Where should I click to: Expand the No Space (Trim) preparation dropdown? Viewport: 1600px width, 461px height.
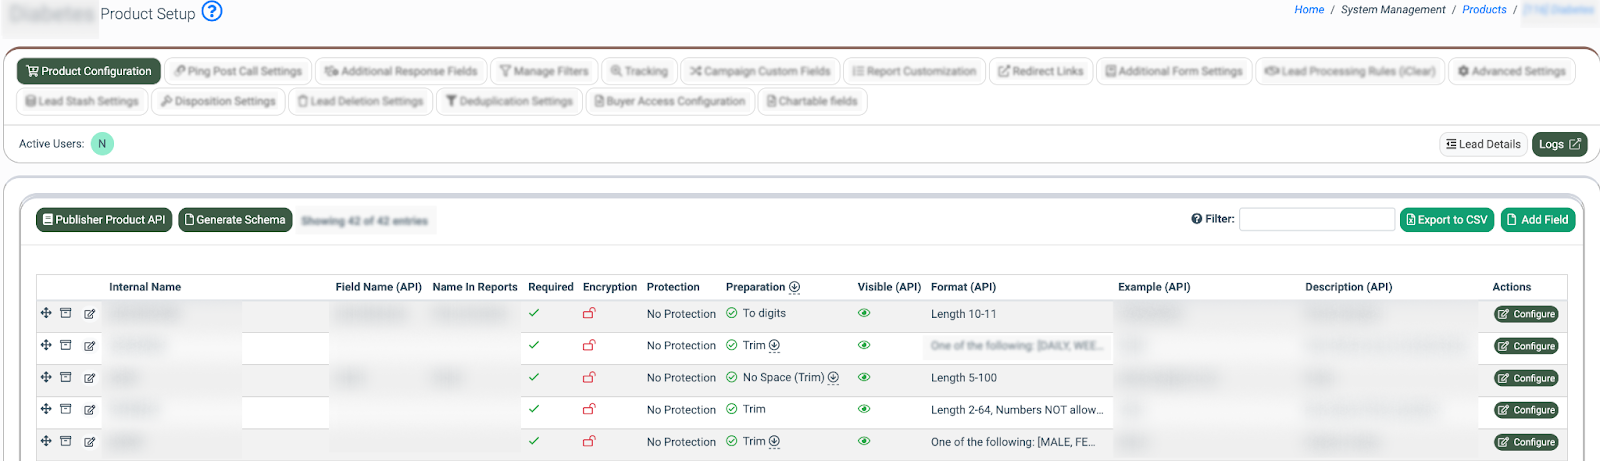coord(833,377)
